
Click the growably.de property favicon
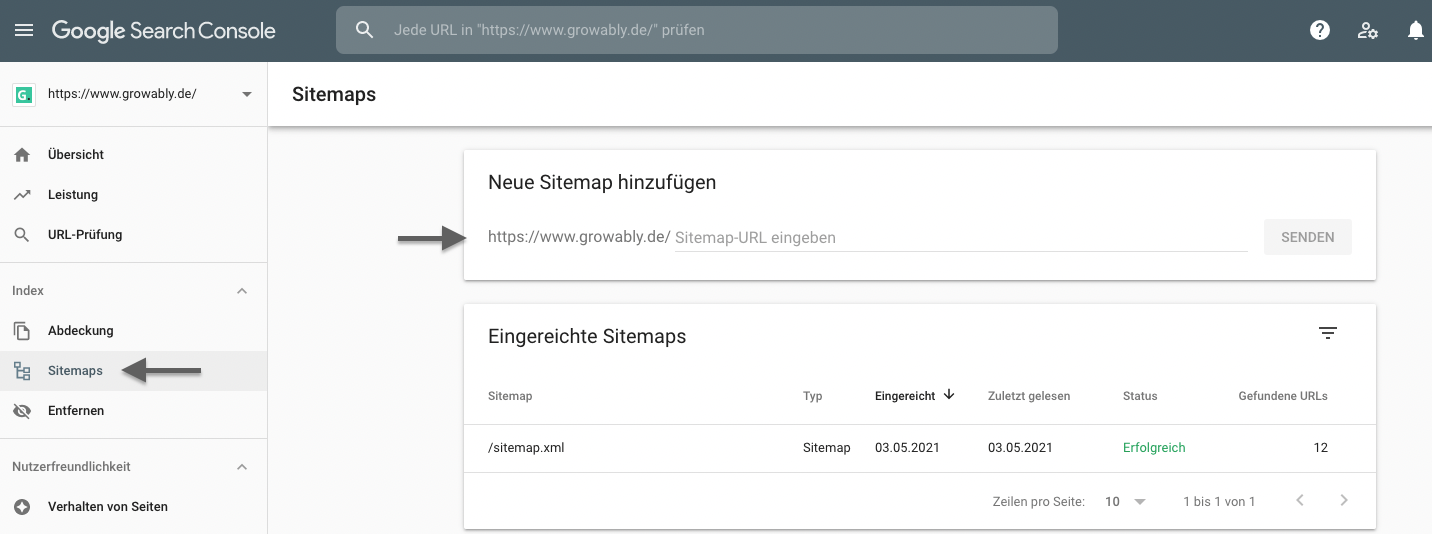pos(23,94)
